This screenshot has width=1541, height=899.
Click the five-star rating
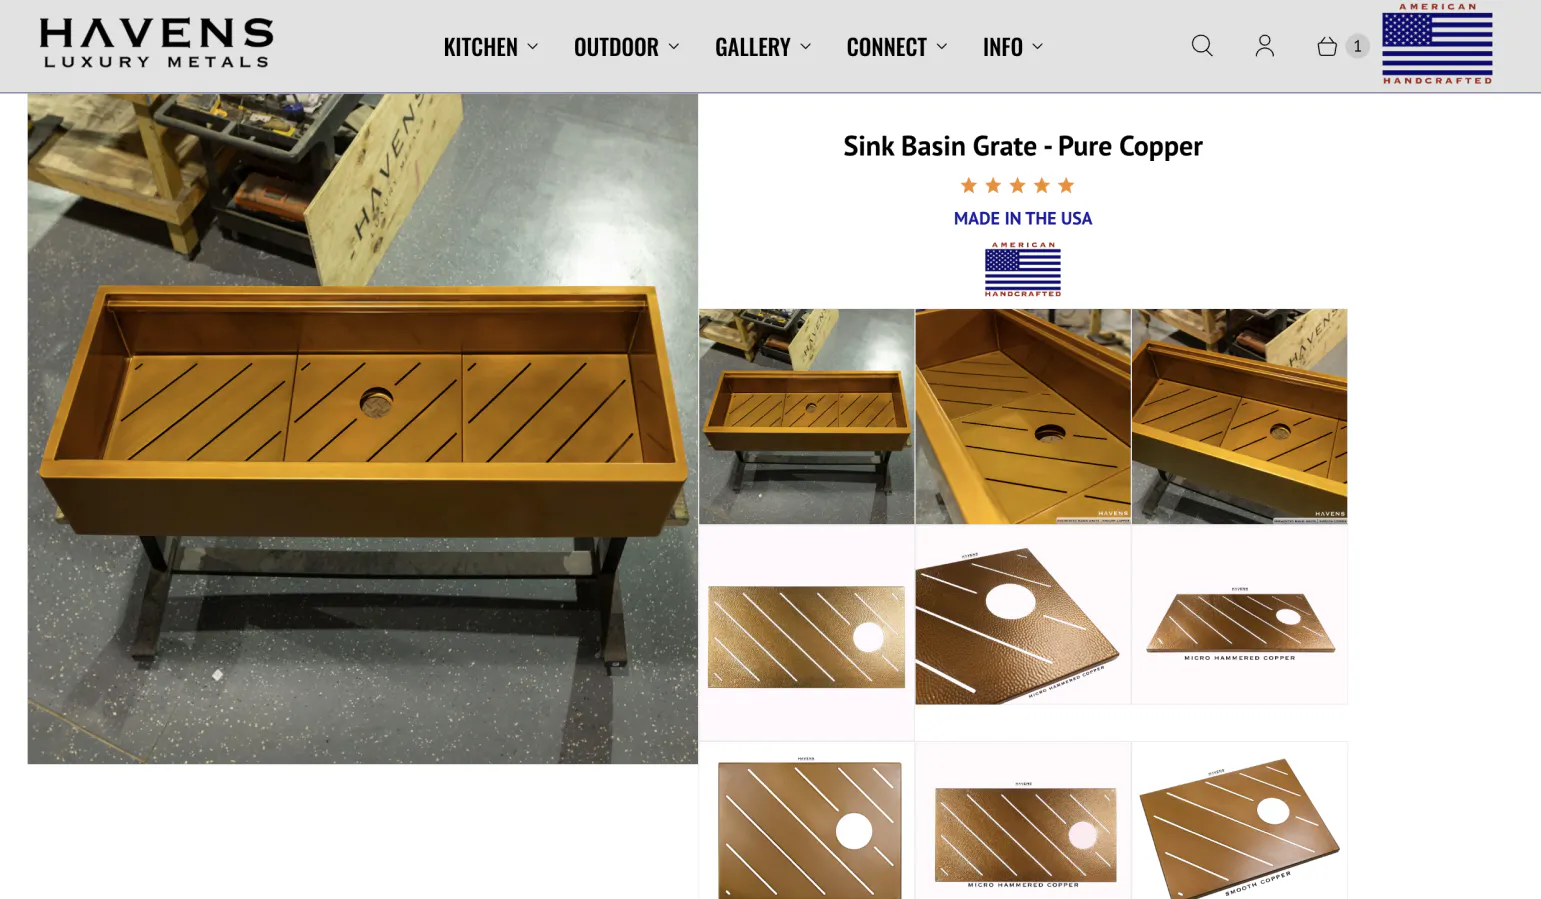click(1017, 186)
